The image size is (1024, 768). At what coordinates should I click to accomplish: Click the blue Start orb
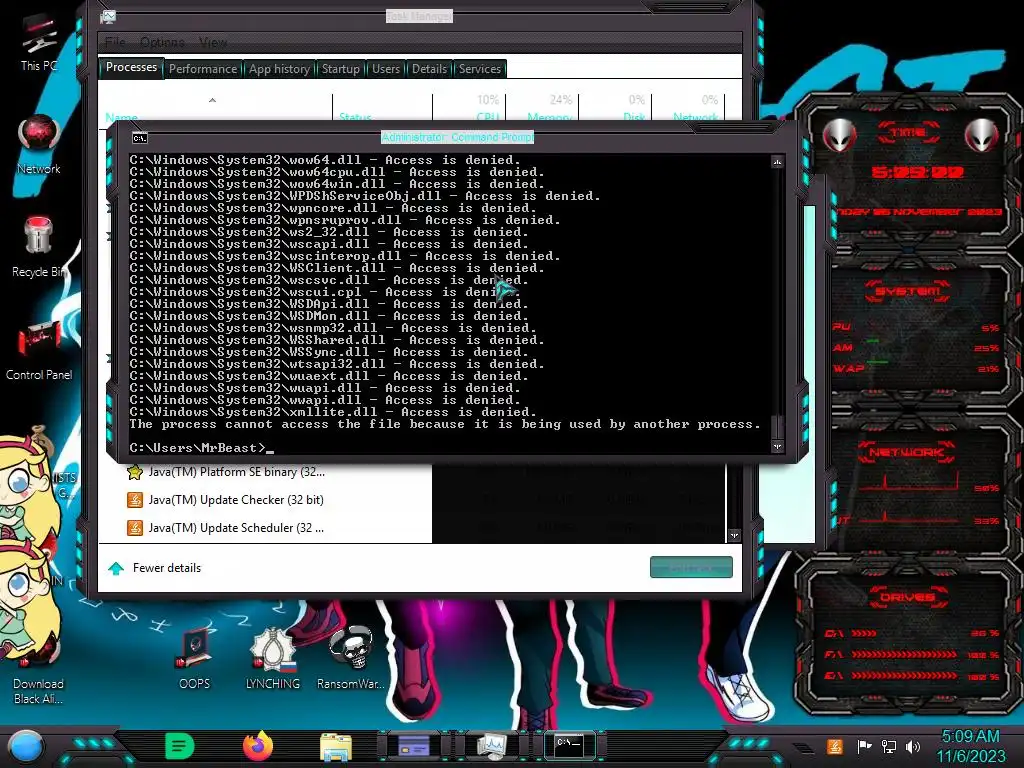coord(26,746)
